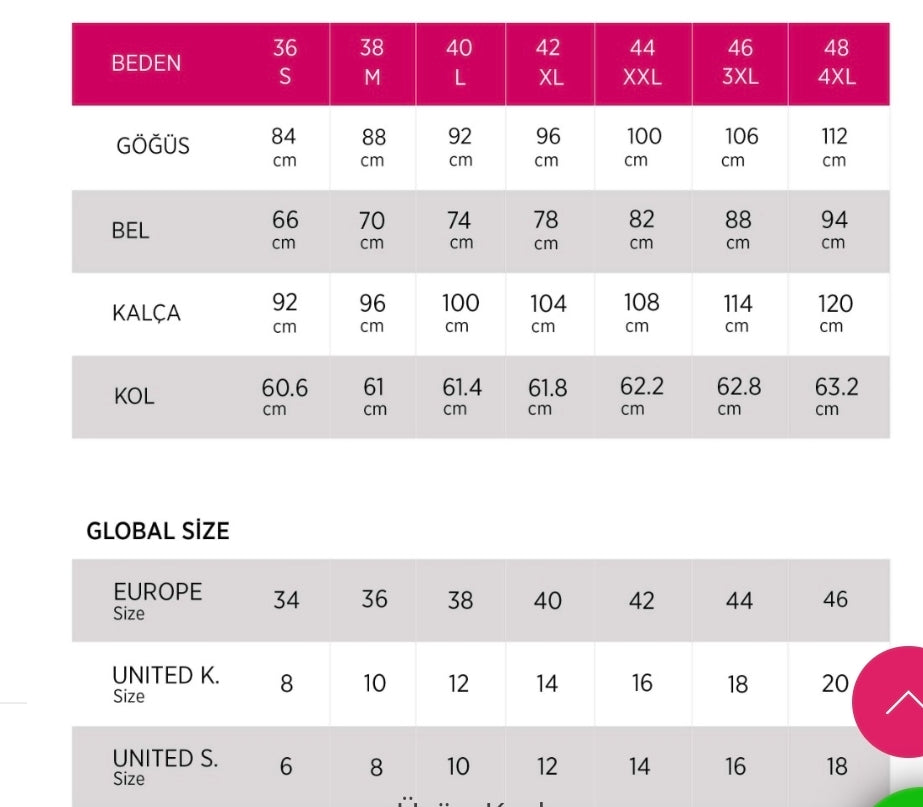Click the BEL row label
Screen dimensions: 923x807
[x=131, y=231]
